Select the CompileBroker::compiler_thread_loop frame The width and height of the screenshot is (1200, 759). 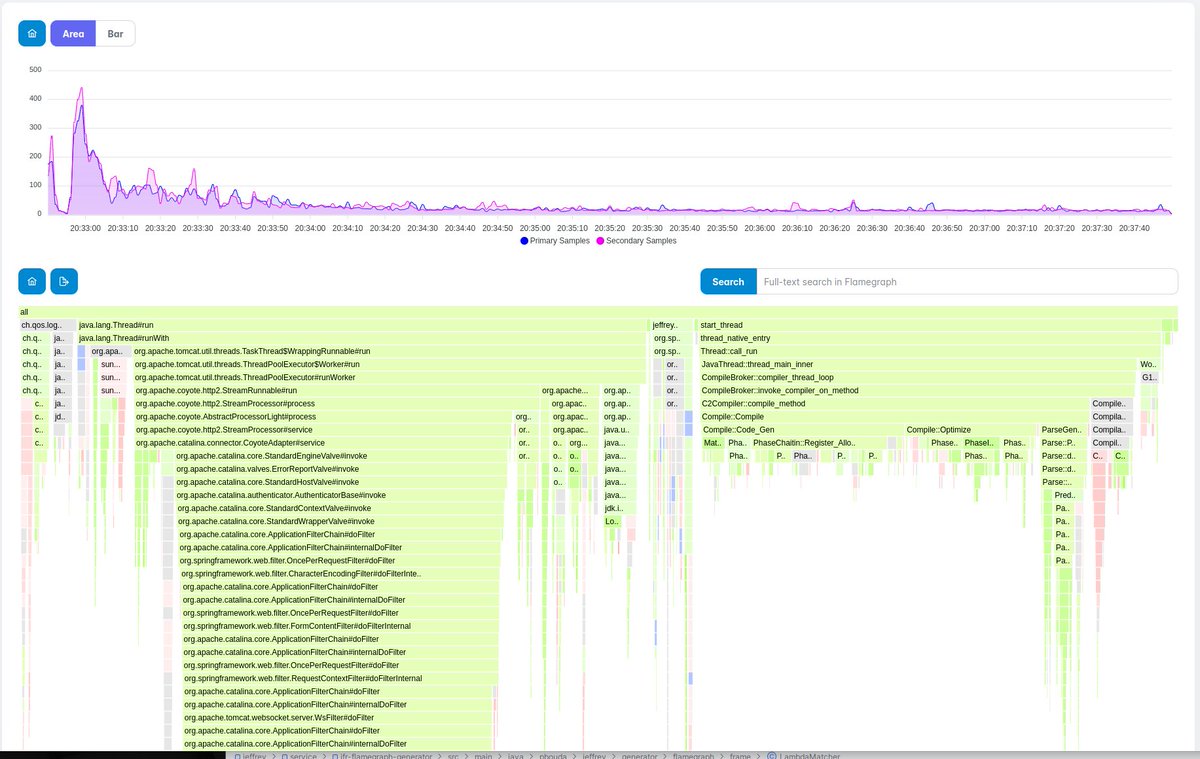pos(918,377)
